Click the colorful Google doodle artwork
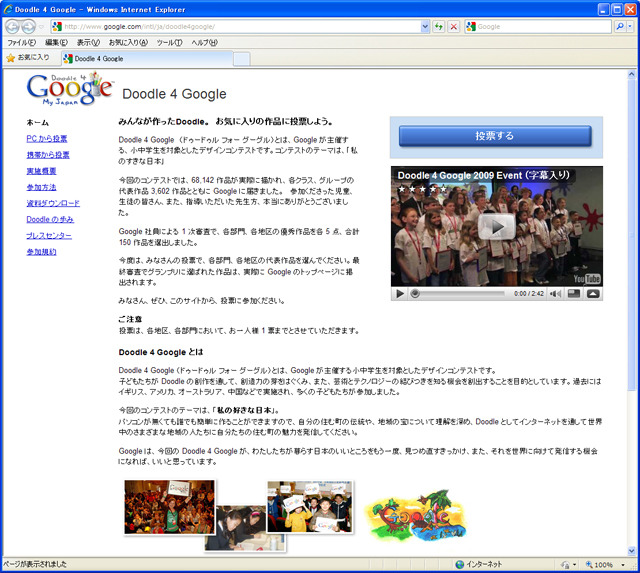This screenshot has width=640, height=573. point(415,516)
